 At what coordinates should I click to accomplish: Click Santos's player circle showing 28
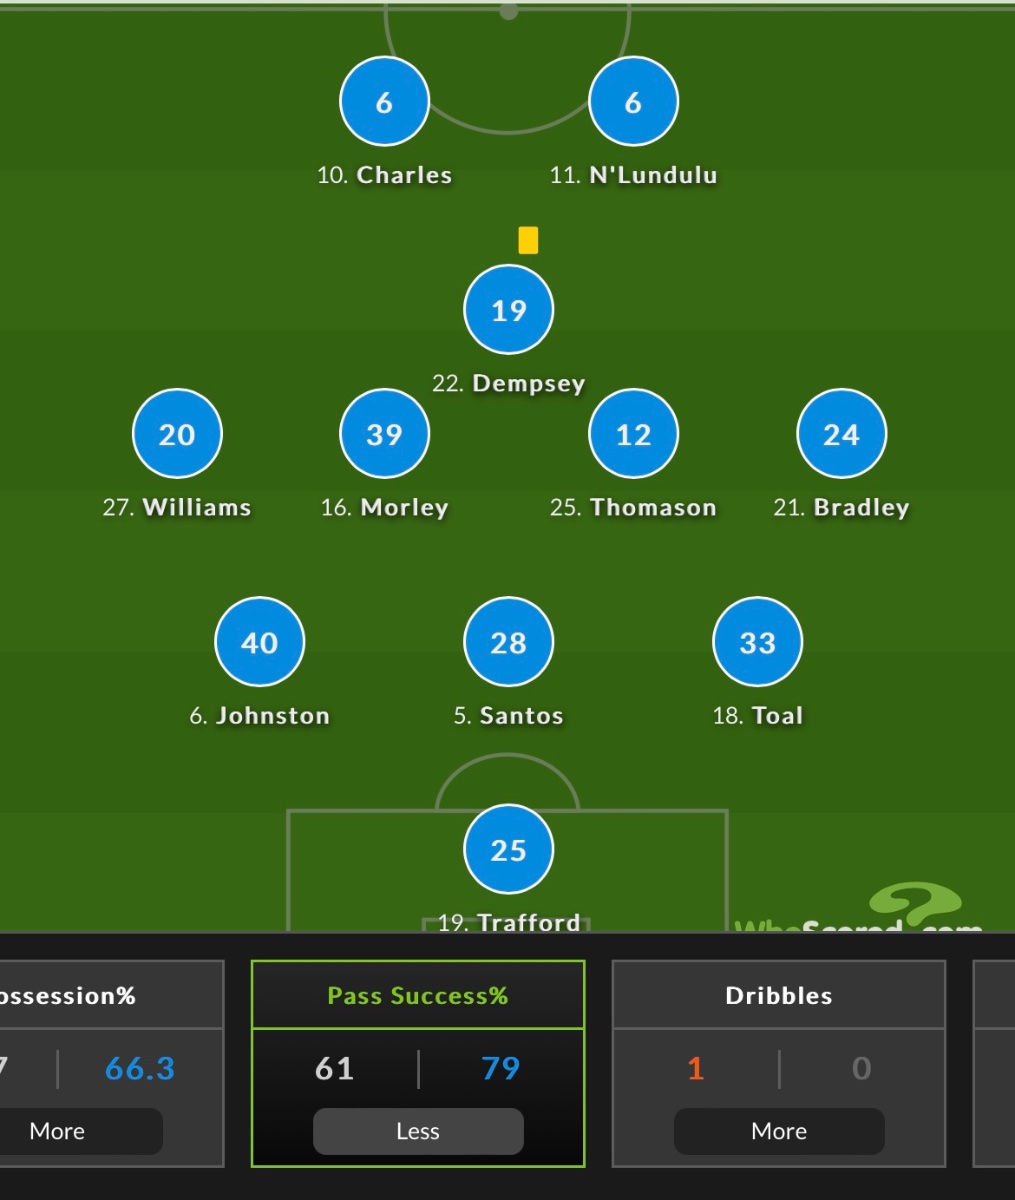point(508,642)
